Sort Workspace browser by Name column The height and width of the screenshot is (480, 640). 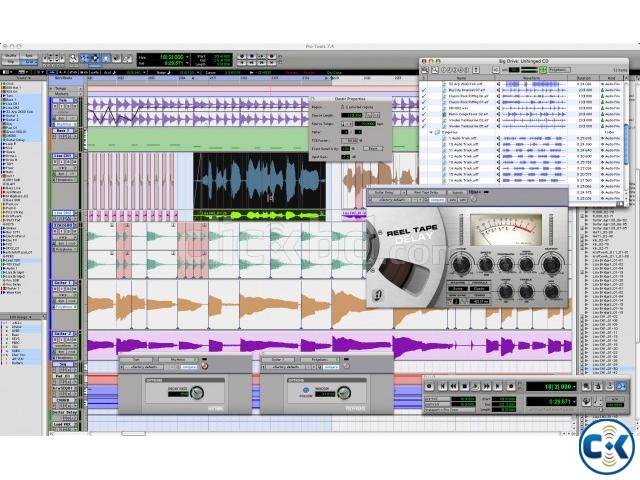click(x=462, y=78)
